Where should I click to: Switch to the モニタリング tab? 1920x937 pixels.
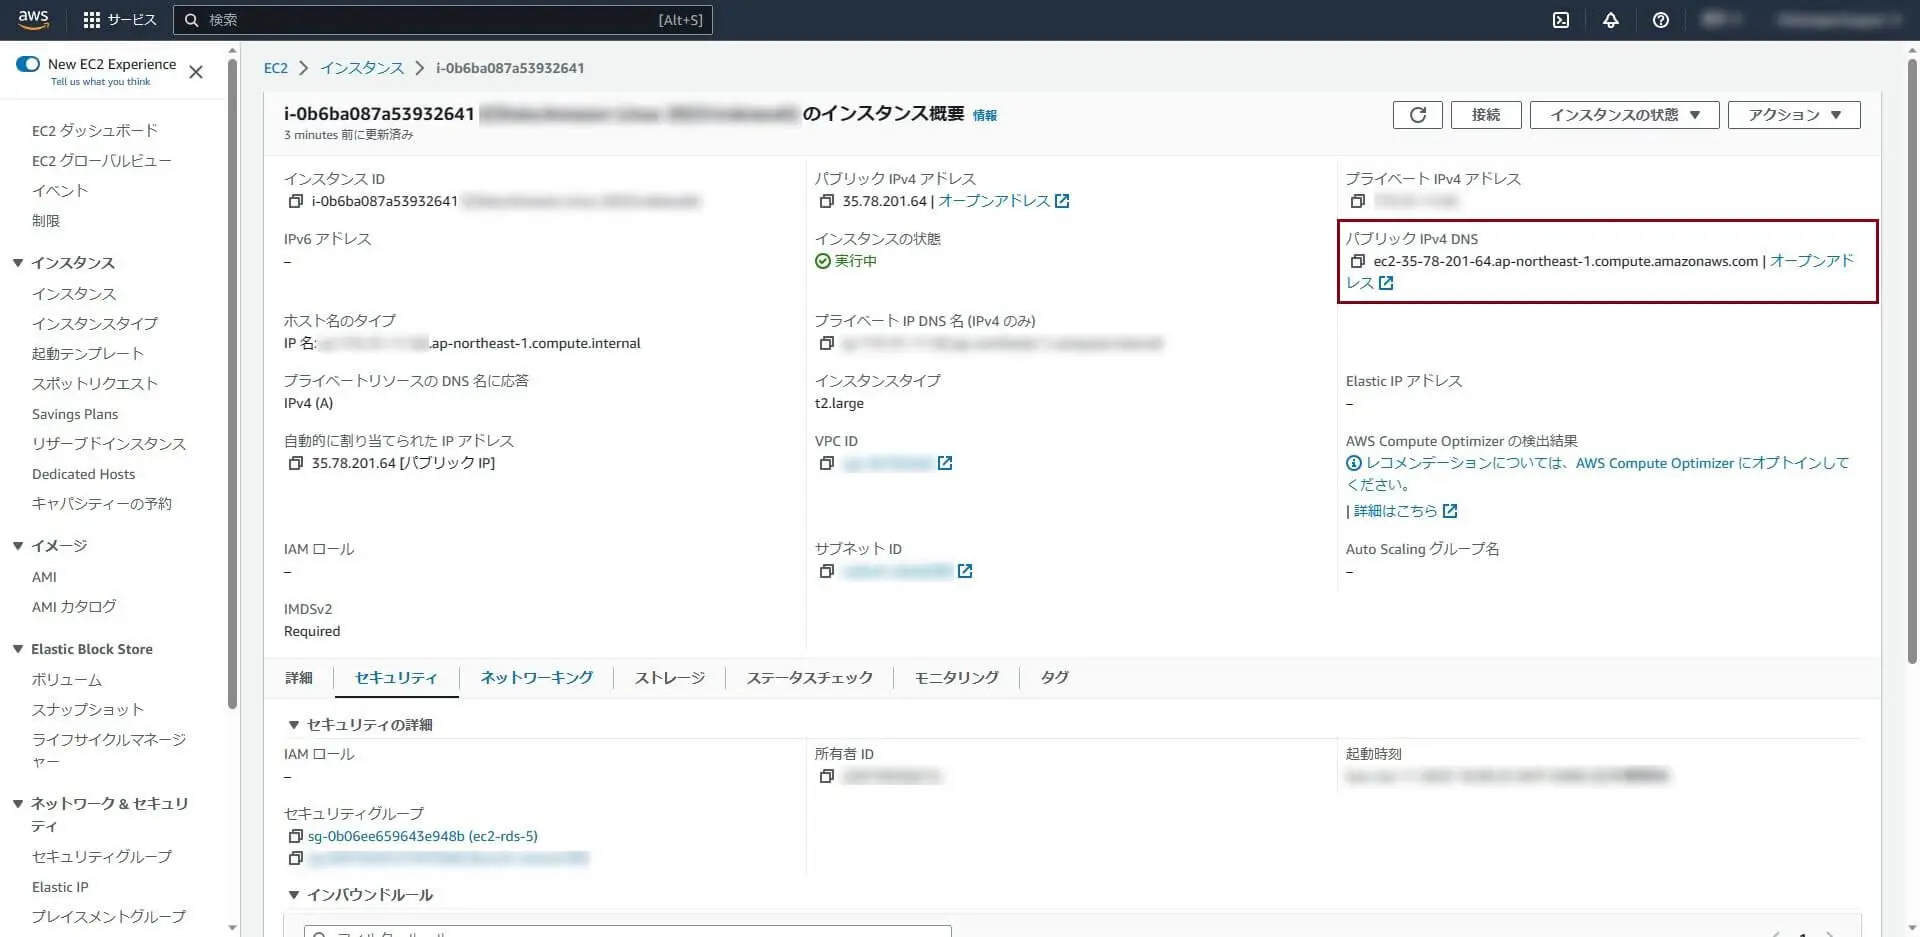pos(957,678)
